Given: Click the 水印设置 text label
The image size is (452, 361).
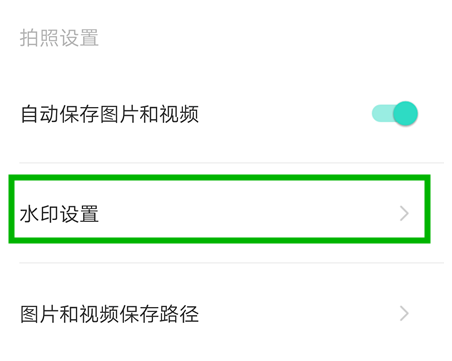Looking at the screenshot, I should coord(59,214).
